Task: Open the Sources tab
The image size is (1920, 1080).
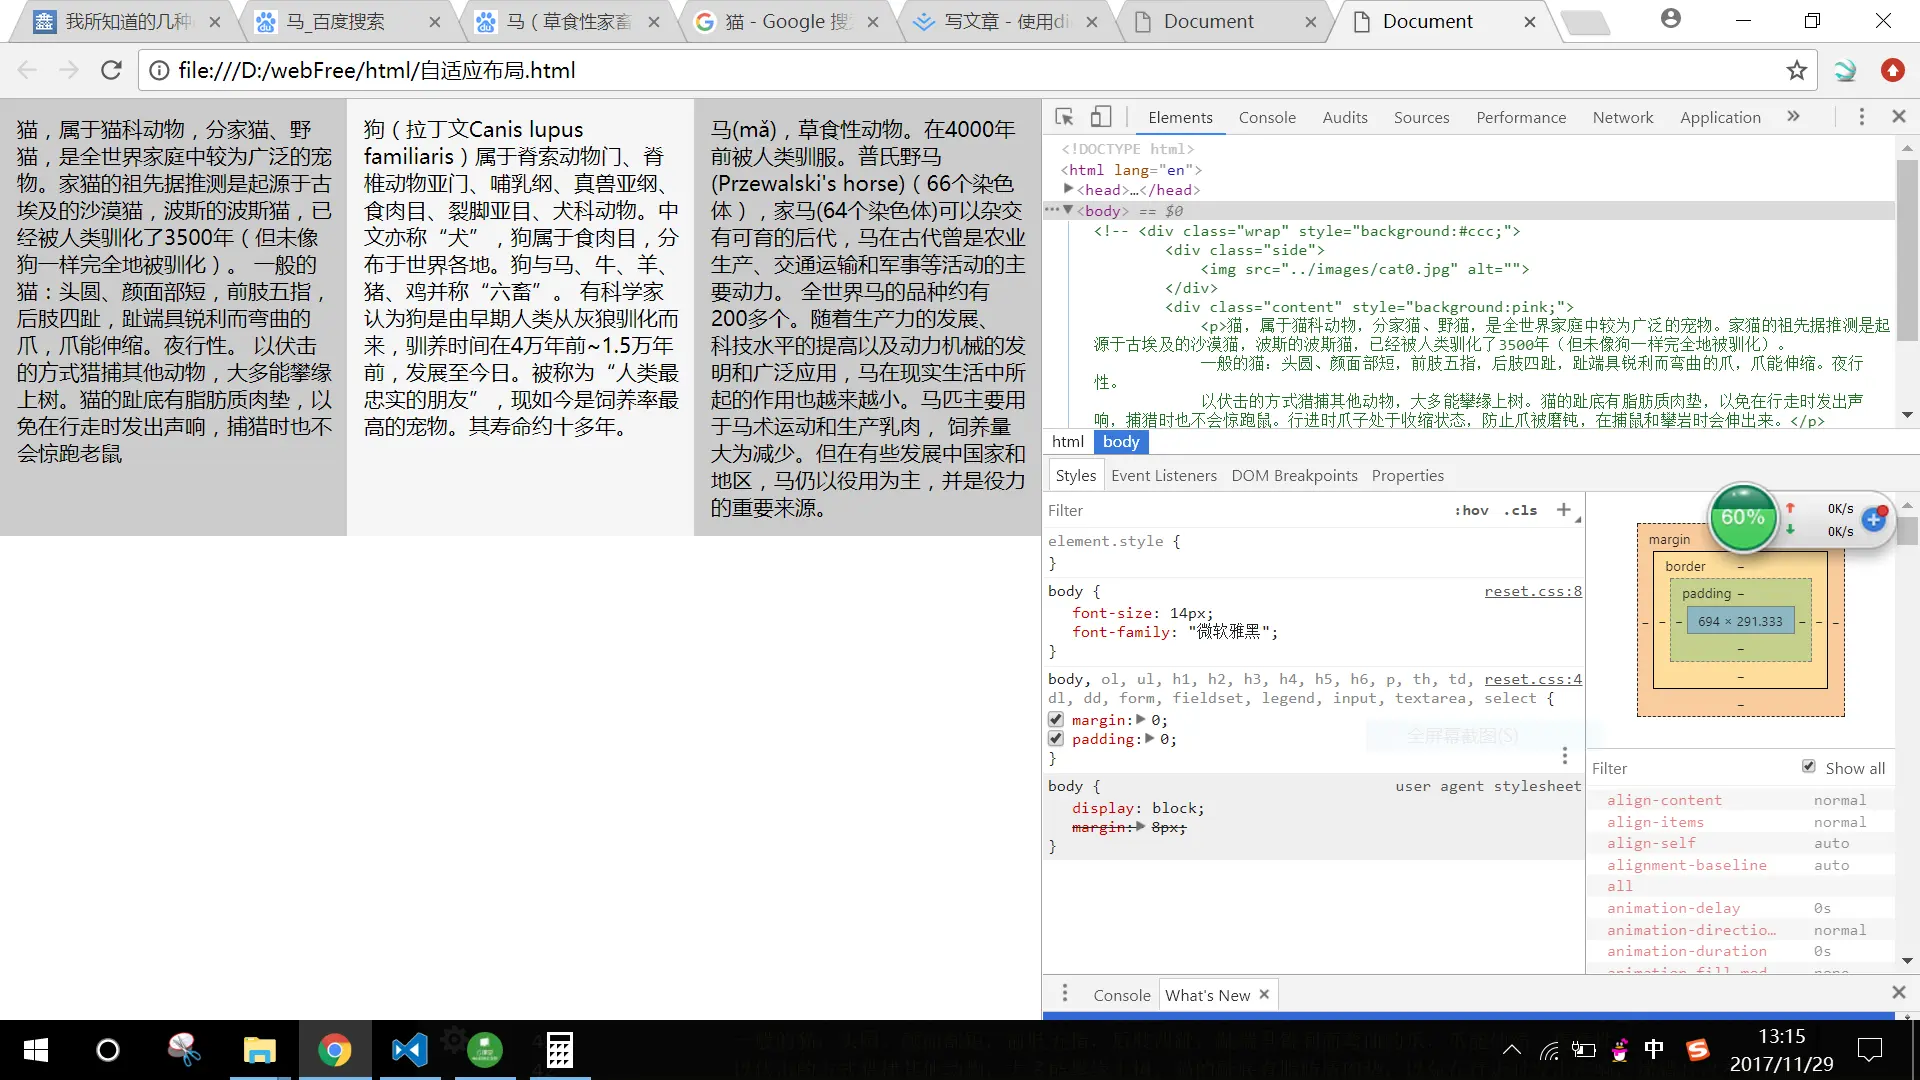Action: click(x=1421, y=117)
